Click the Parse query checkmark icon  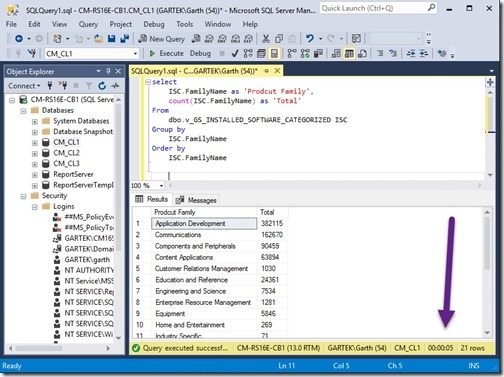pos(235,53)
